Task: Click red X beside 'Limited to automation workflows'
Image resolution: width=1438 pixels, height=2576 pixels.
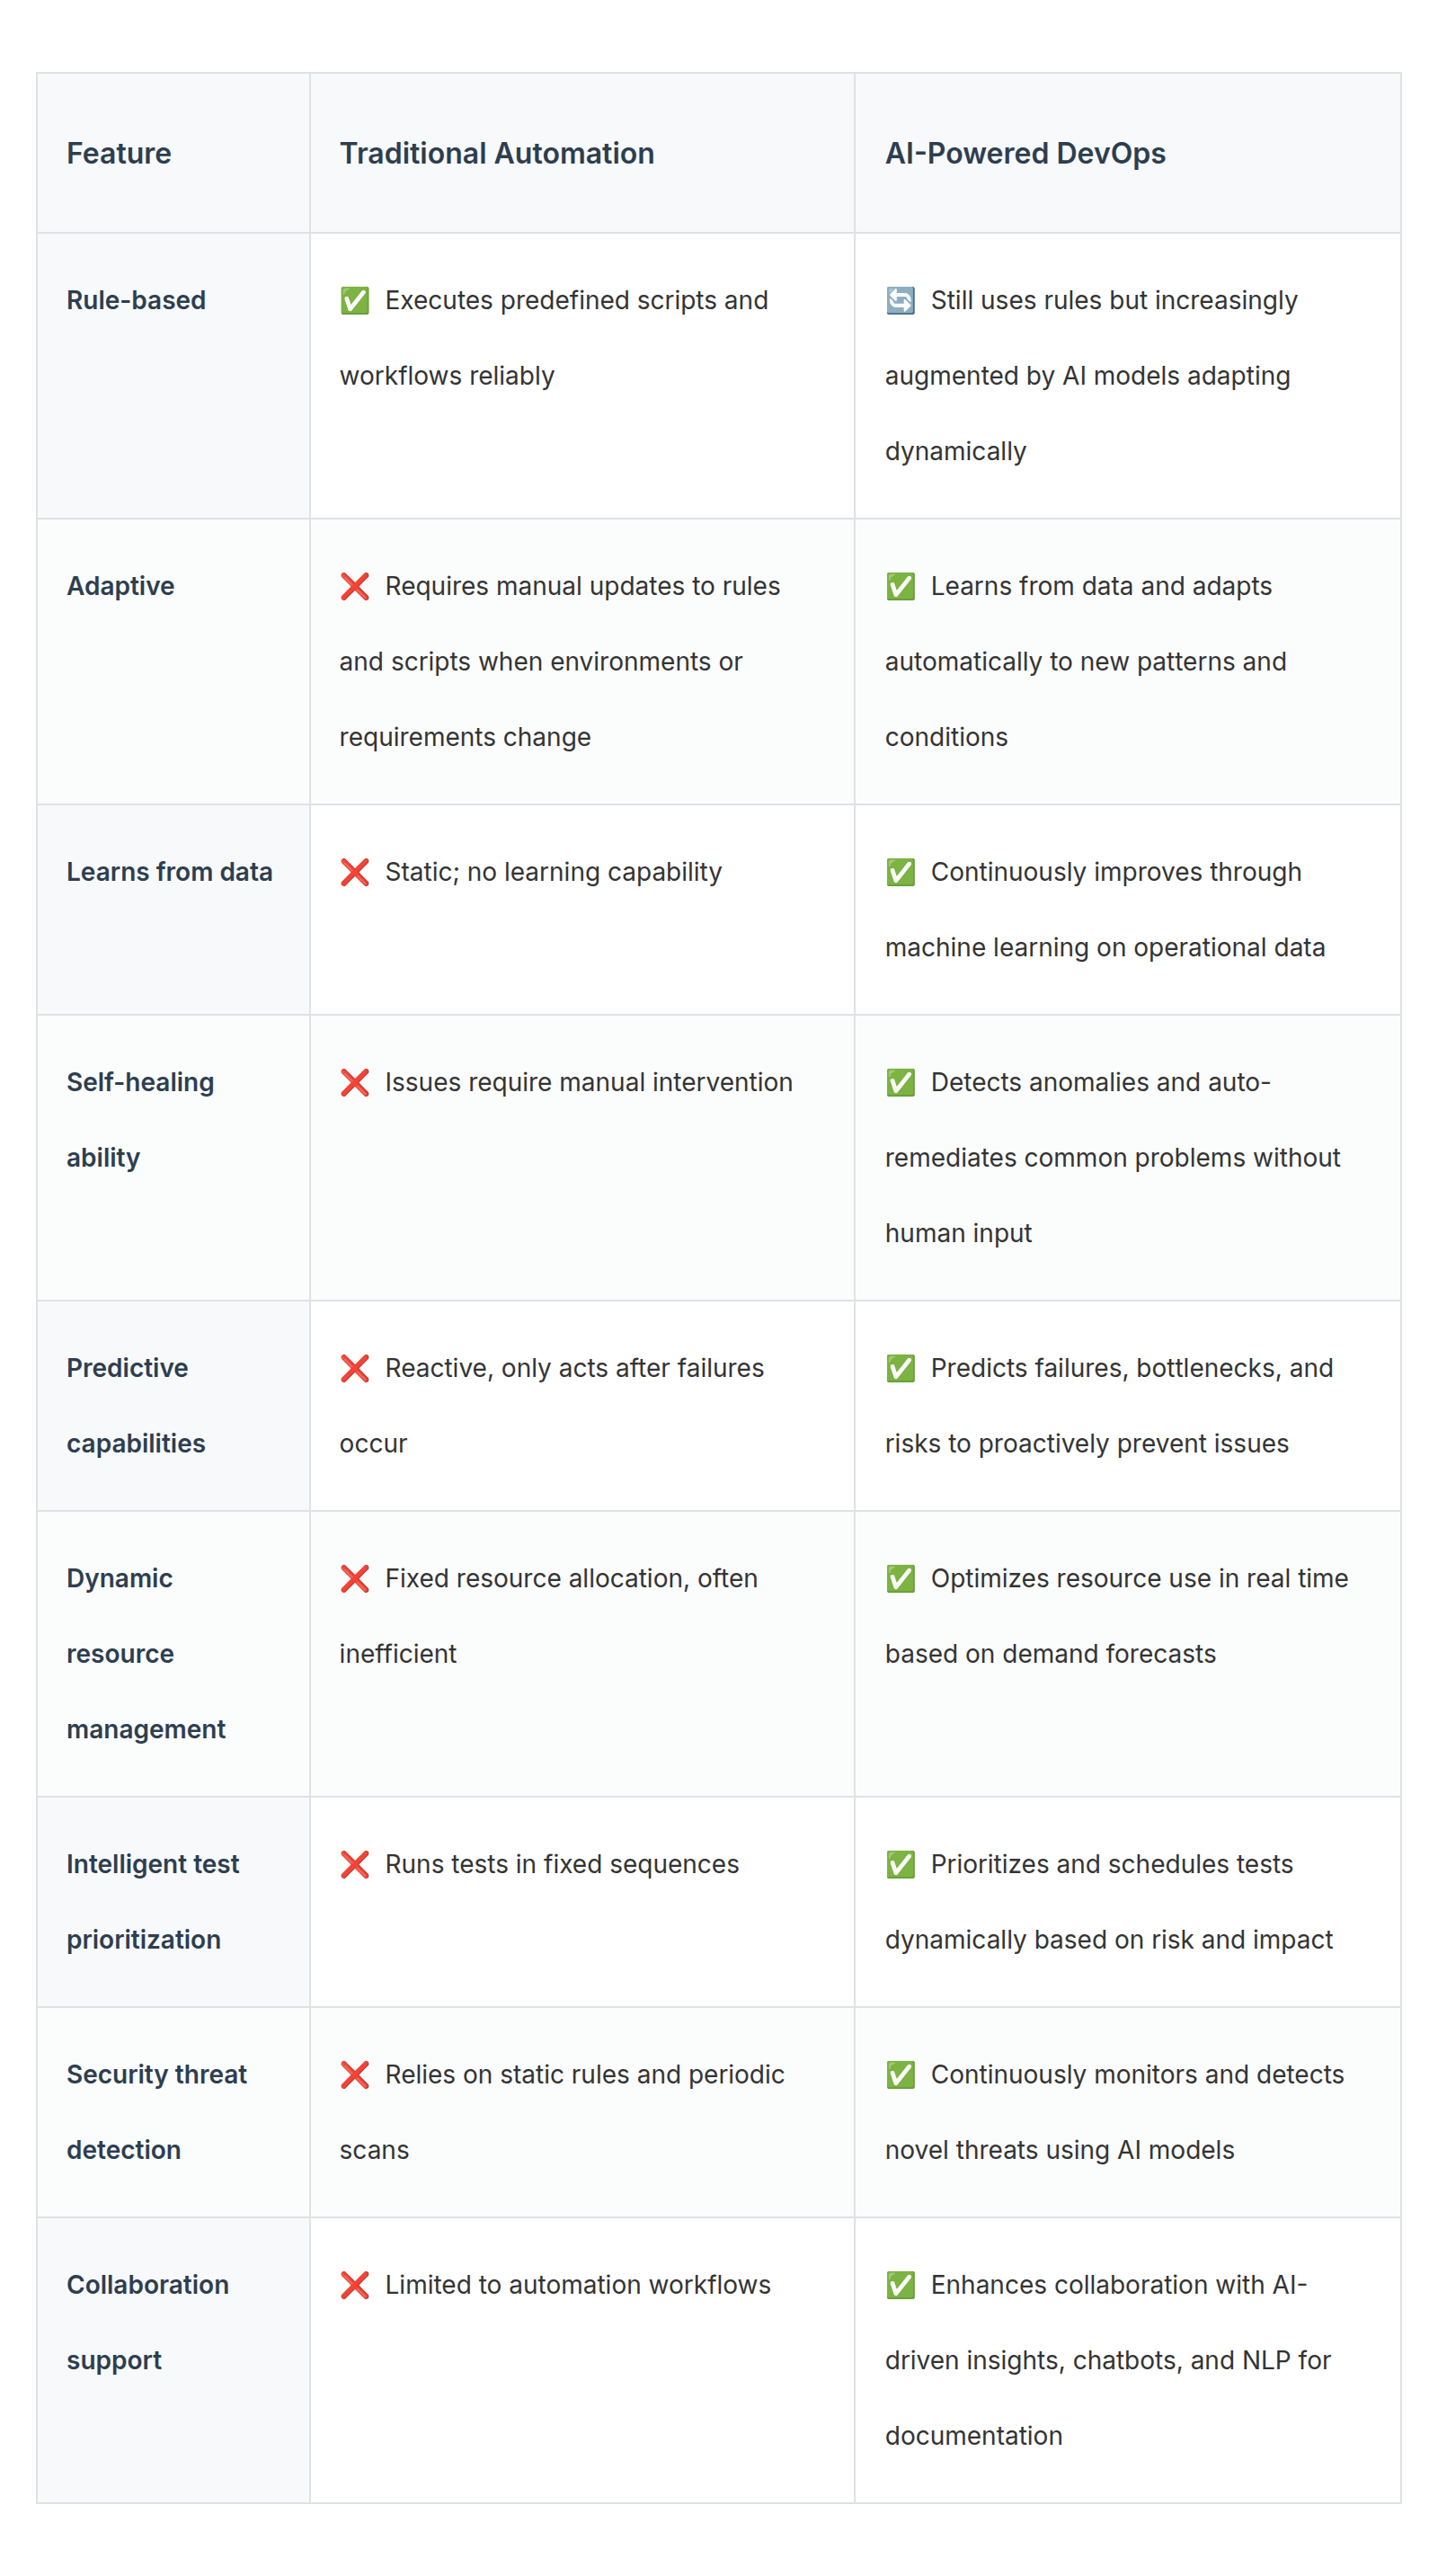Action: click(x=354, y=2285)
